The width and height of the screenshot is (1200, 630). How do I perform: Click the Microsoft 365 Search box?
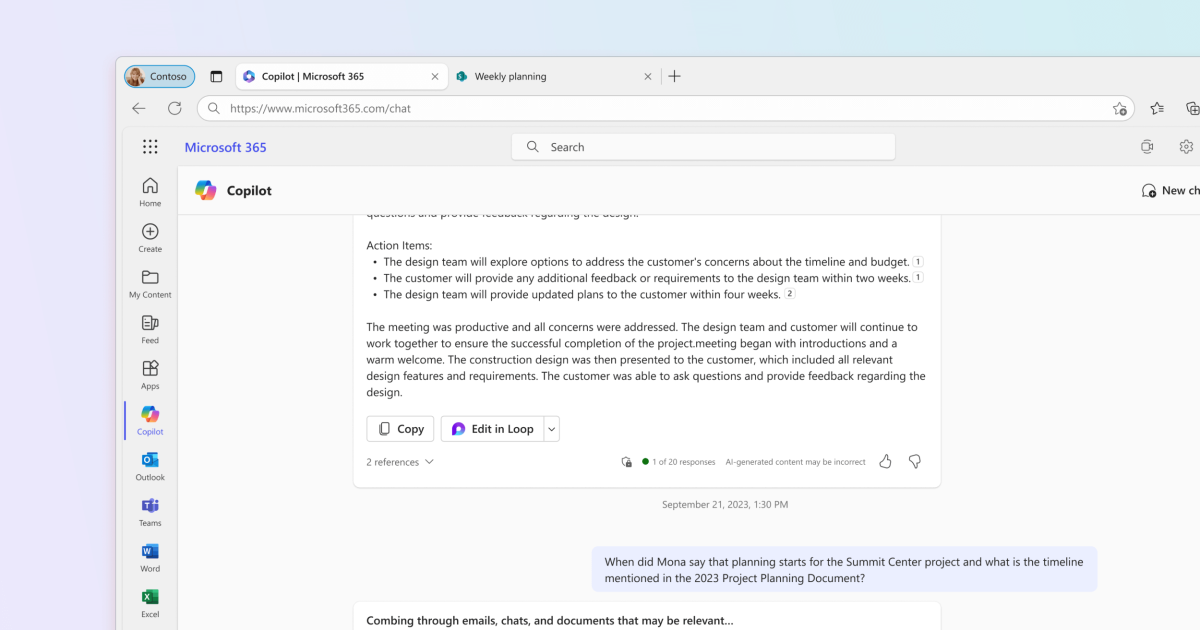coord(703,147)
